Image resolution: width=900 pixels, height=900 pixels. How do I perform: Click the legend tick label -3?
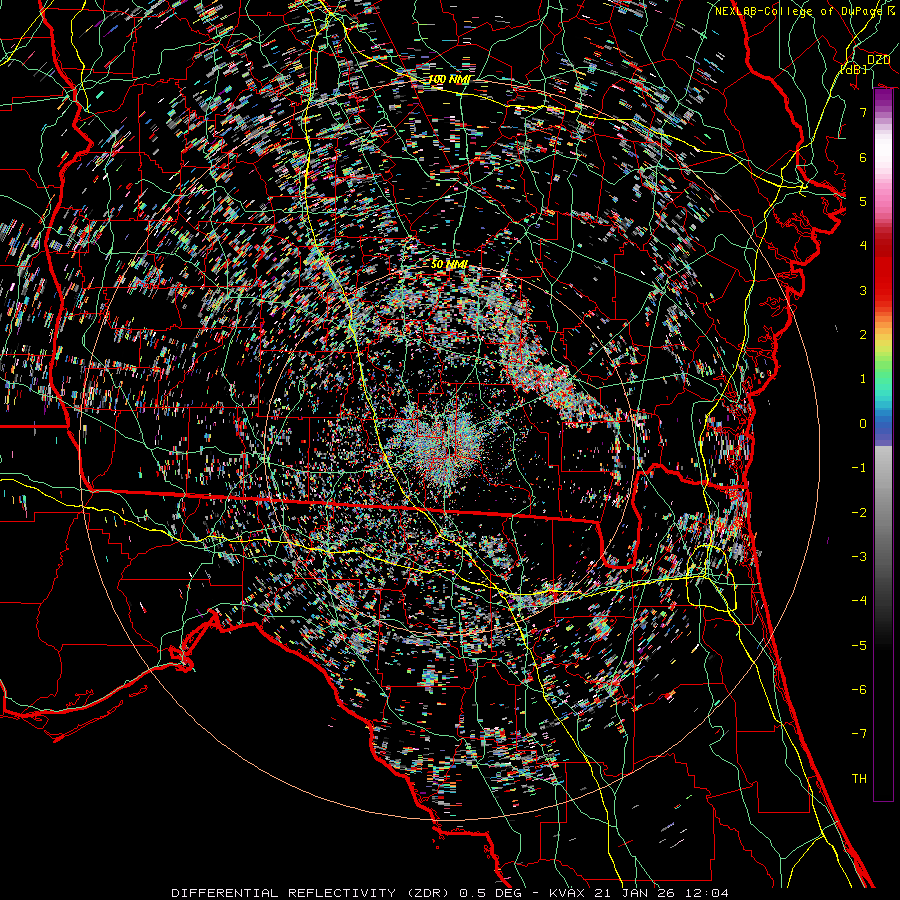859,557
